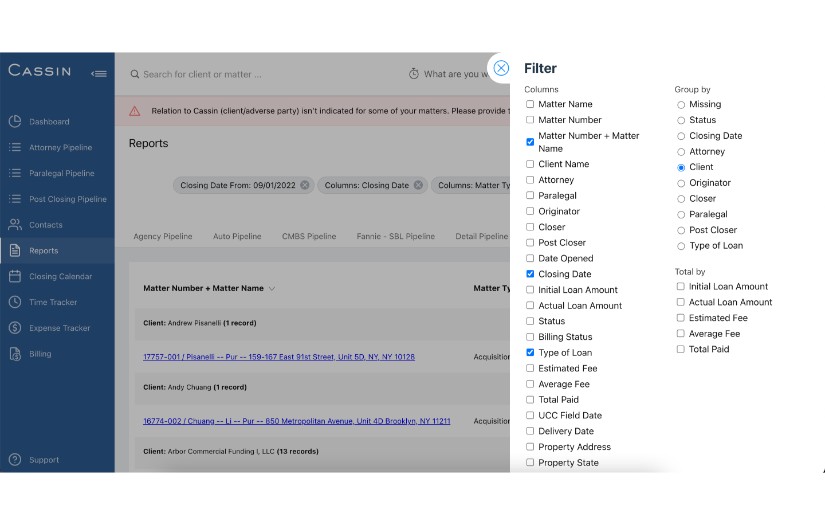Image resolution: width=825 pixels, height=525 pixels.
Task: Remove the Closing Date From filter chip
Action: click(x=305, y=185)
